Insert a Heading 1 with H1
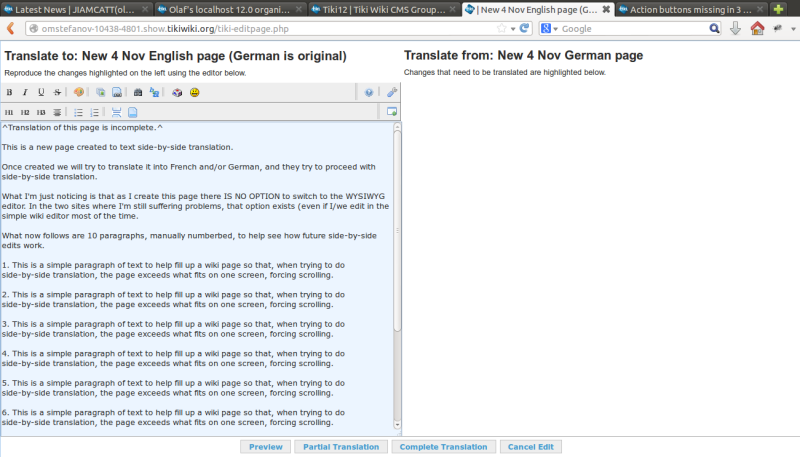 click(9, 112)
